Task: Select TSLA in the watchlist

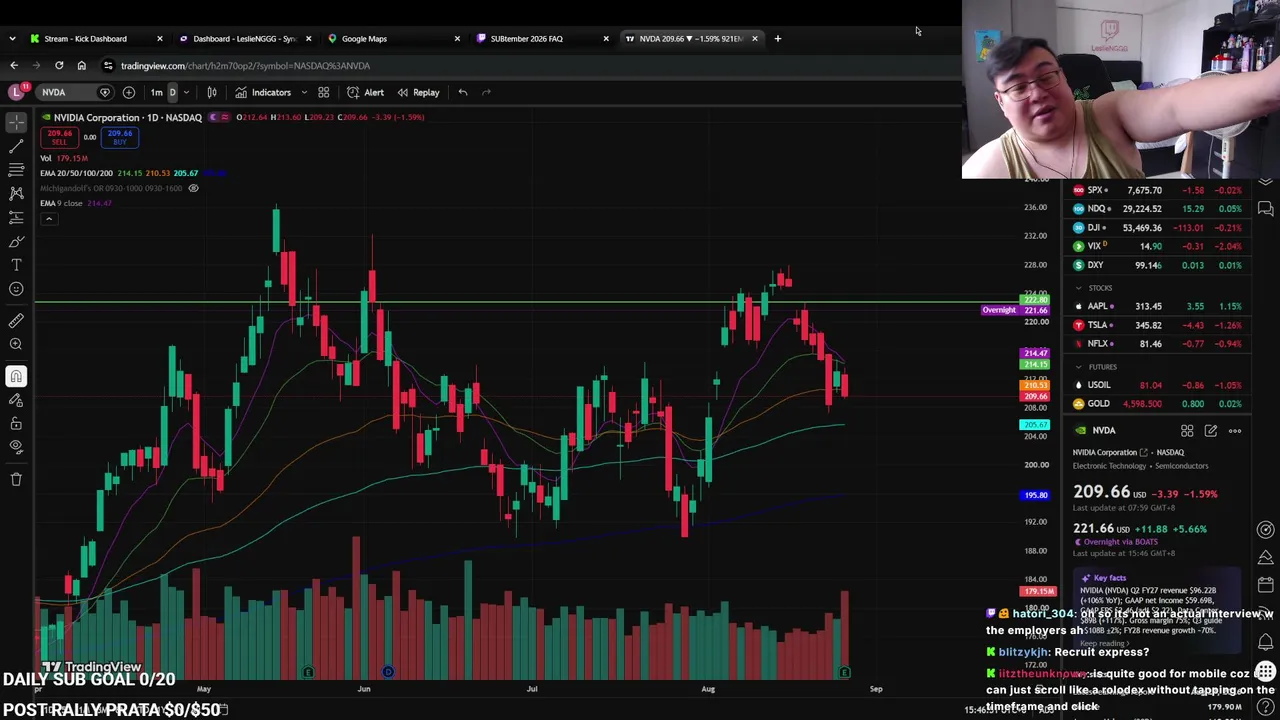Action: (x=1158, y=325)
